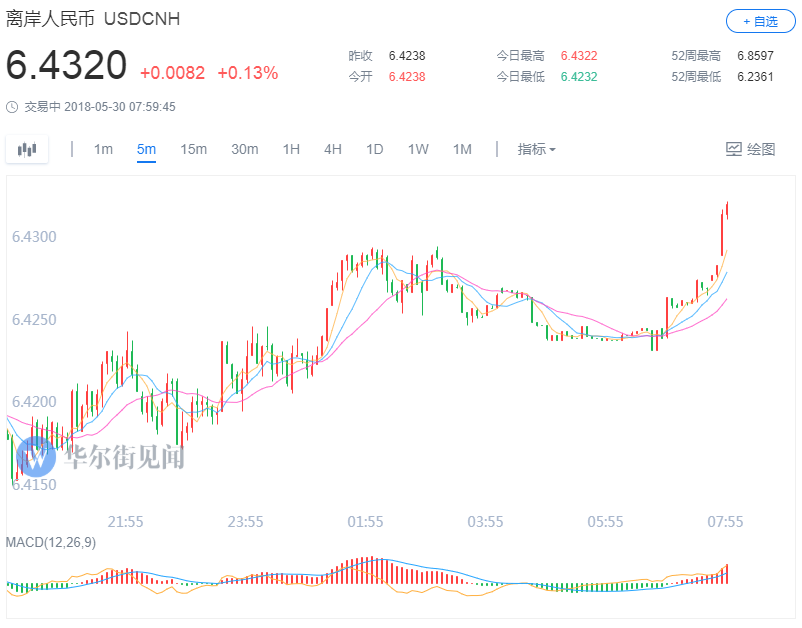Switch to the 1m timeframe
Viewport: 802px width, 628px height.
(103, 149)
